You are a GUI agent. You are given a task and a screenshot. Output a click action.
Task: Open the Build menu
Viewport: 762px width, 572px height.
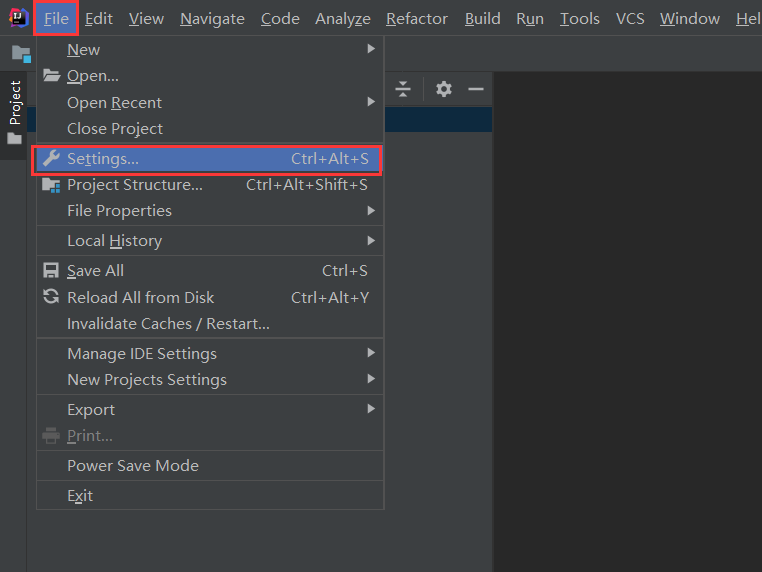483,18
